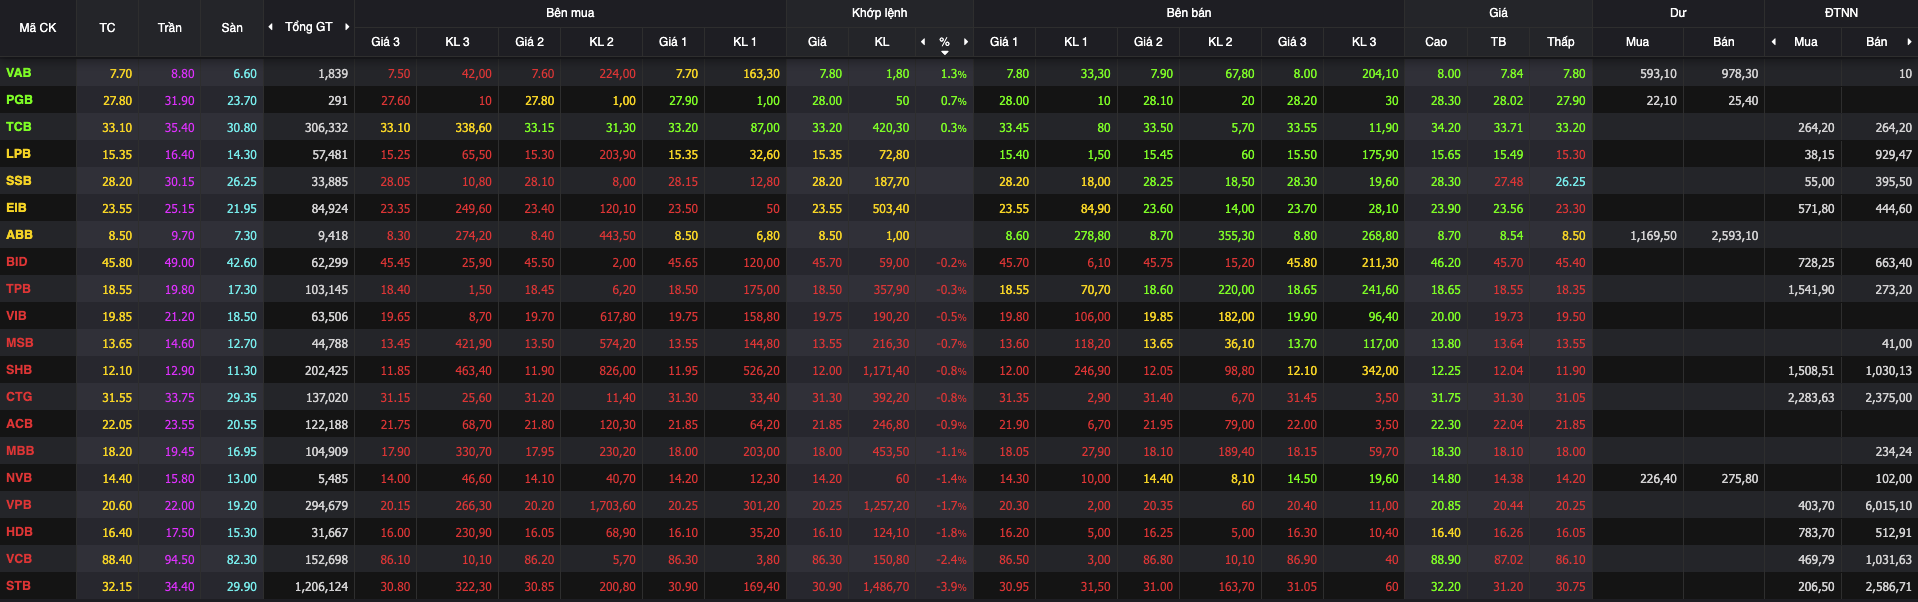
Task: Click SHB total value 202,425
Action: coord(327,371)
